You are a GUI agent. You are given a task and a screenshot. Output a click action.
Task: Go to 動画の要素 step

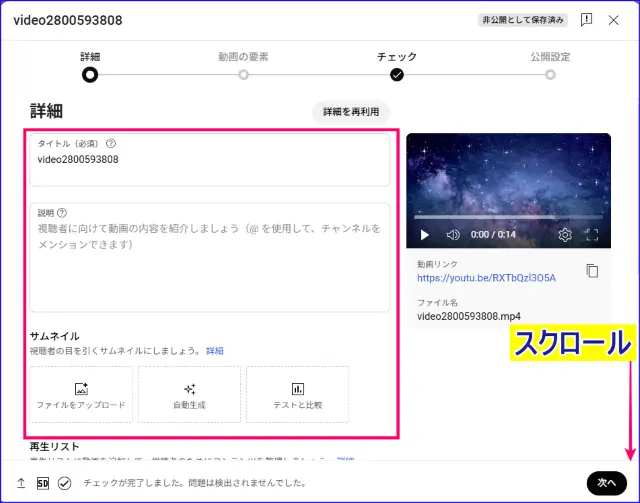[x=243, y=74]
